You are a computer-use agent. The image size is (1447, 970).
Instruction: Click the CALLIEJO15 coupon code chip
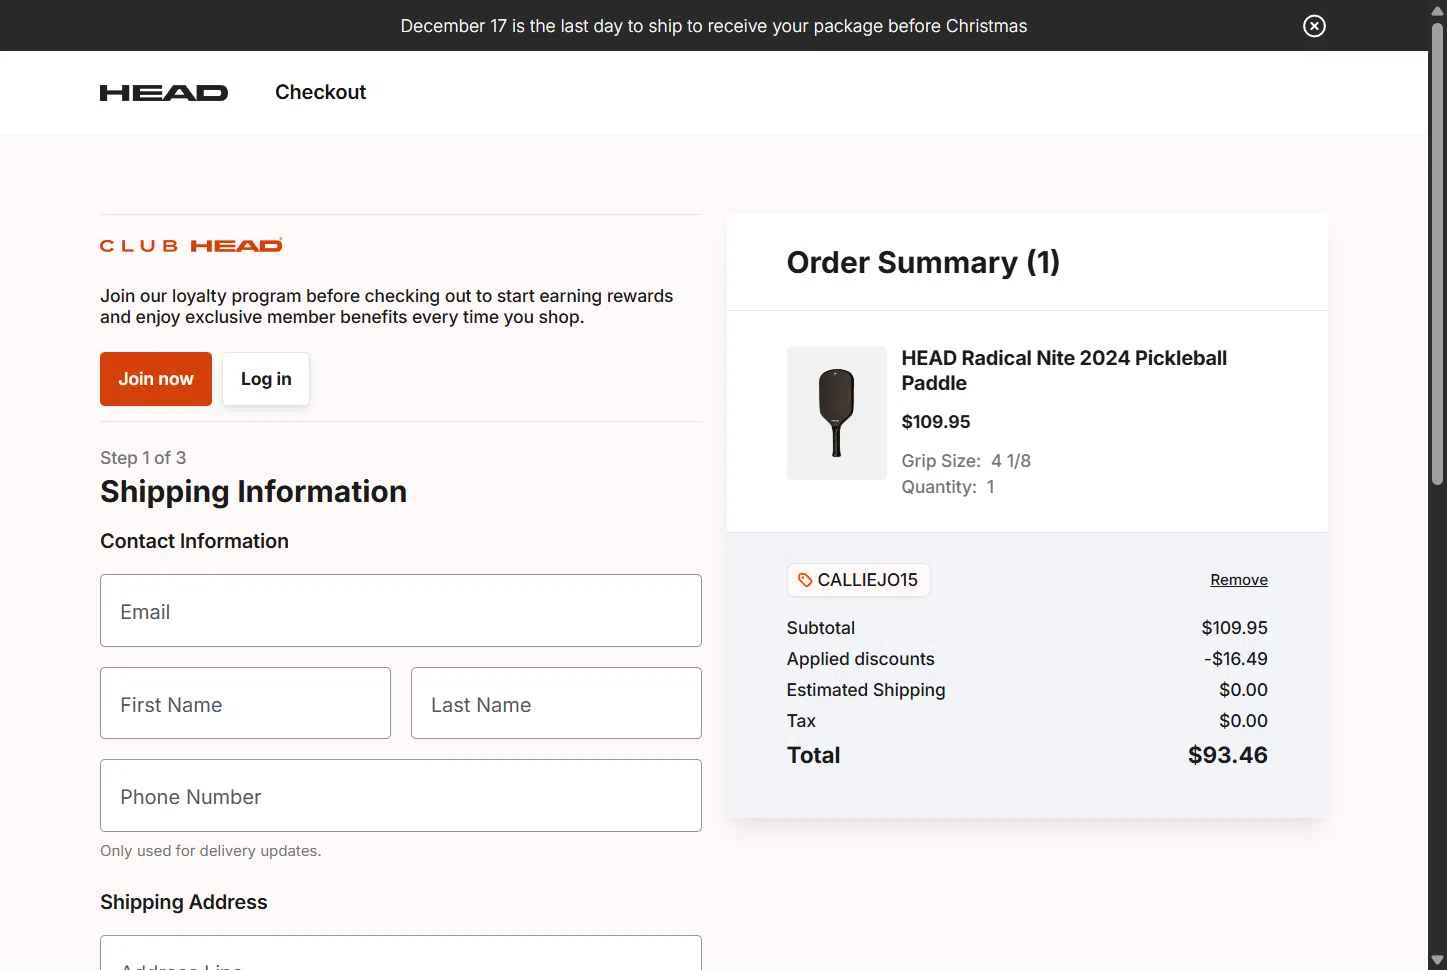pyautogui.click(x=859, y=580)
